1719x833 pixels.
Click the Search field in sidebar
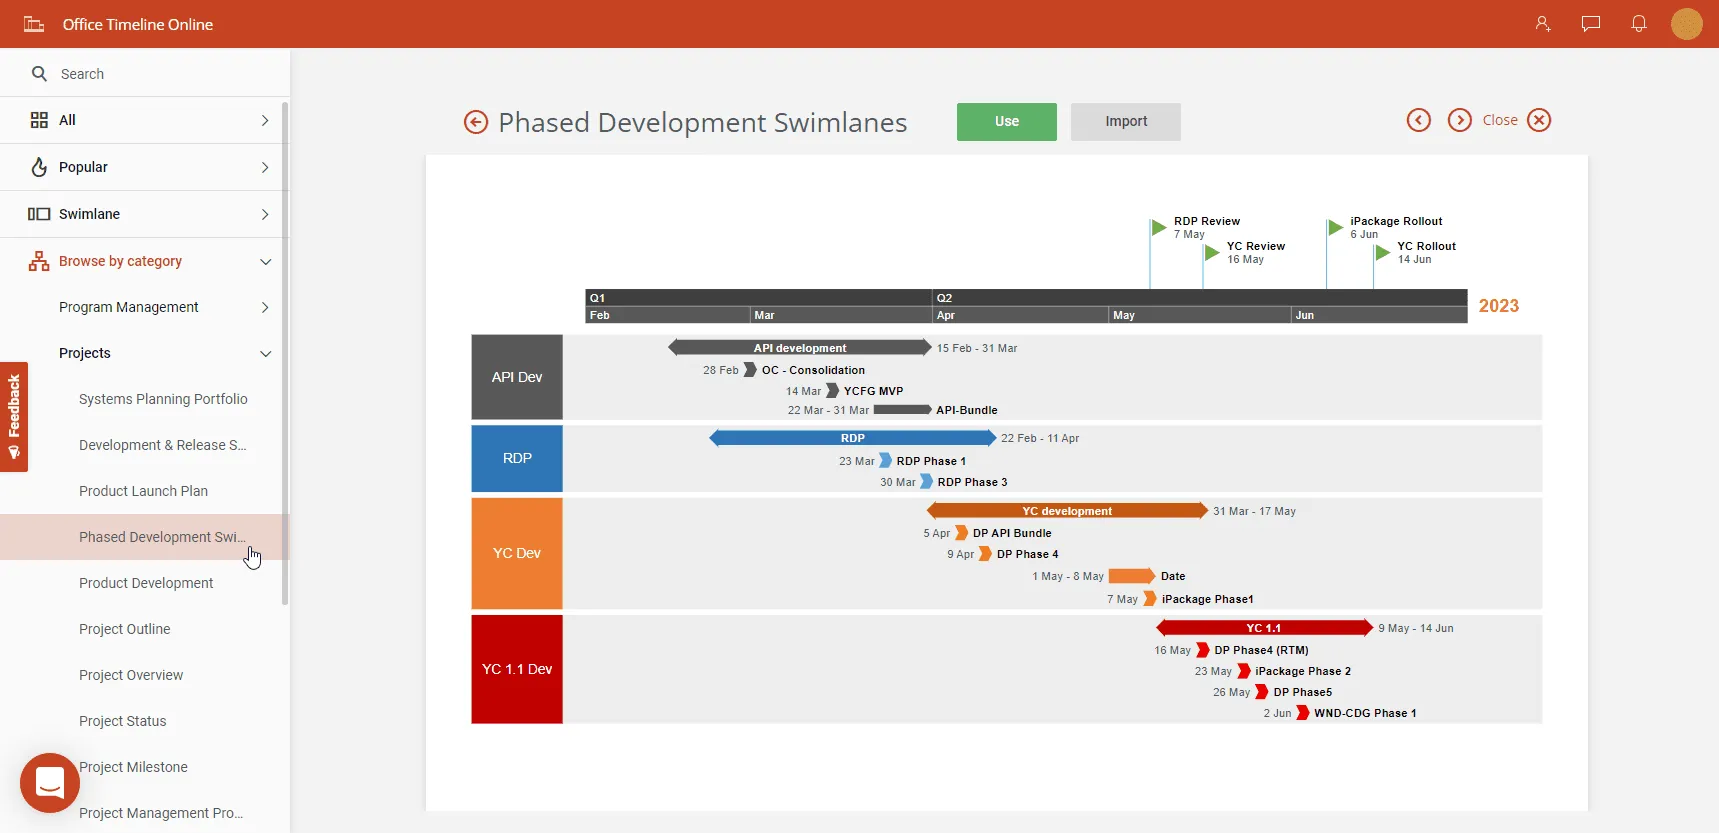click(150, 74)
